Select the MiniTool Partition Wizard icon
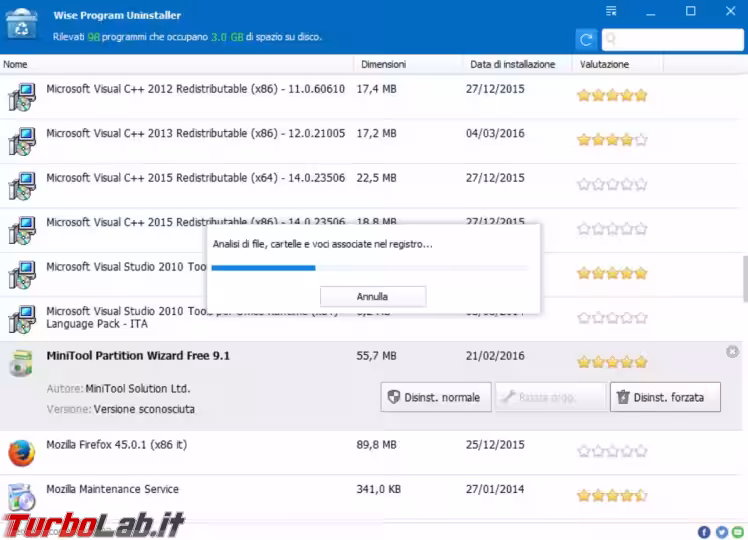The image size is (748, 540). pos(21,364)
